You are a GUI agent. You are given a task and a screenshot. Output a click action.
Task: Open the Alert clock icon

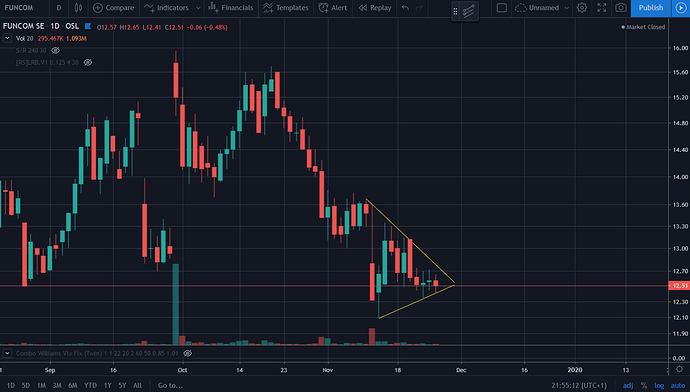(x=323, y=8)
